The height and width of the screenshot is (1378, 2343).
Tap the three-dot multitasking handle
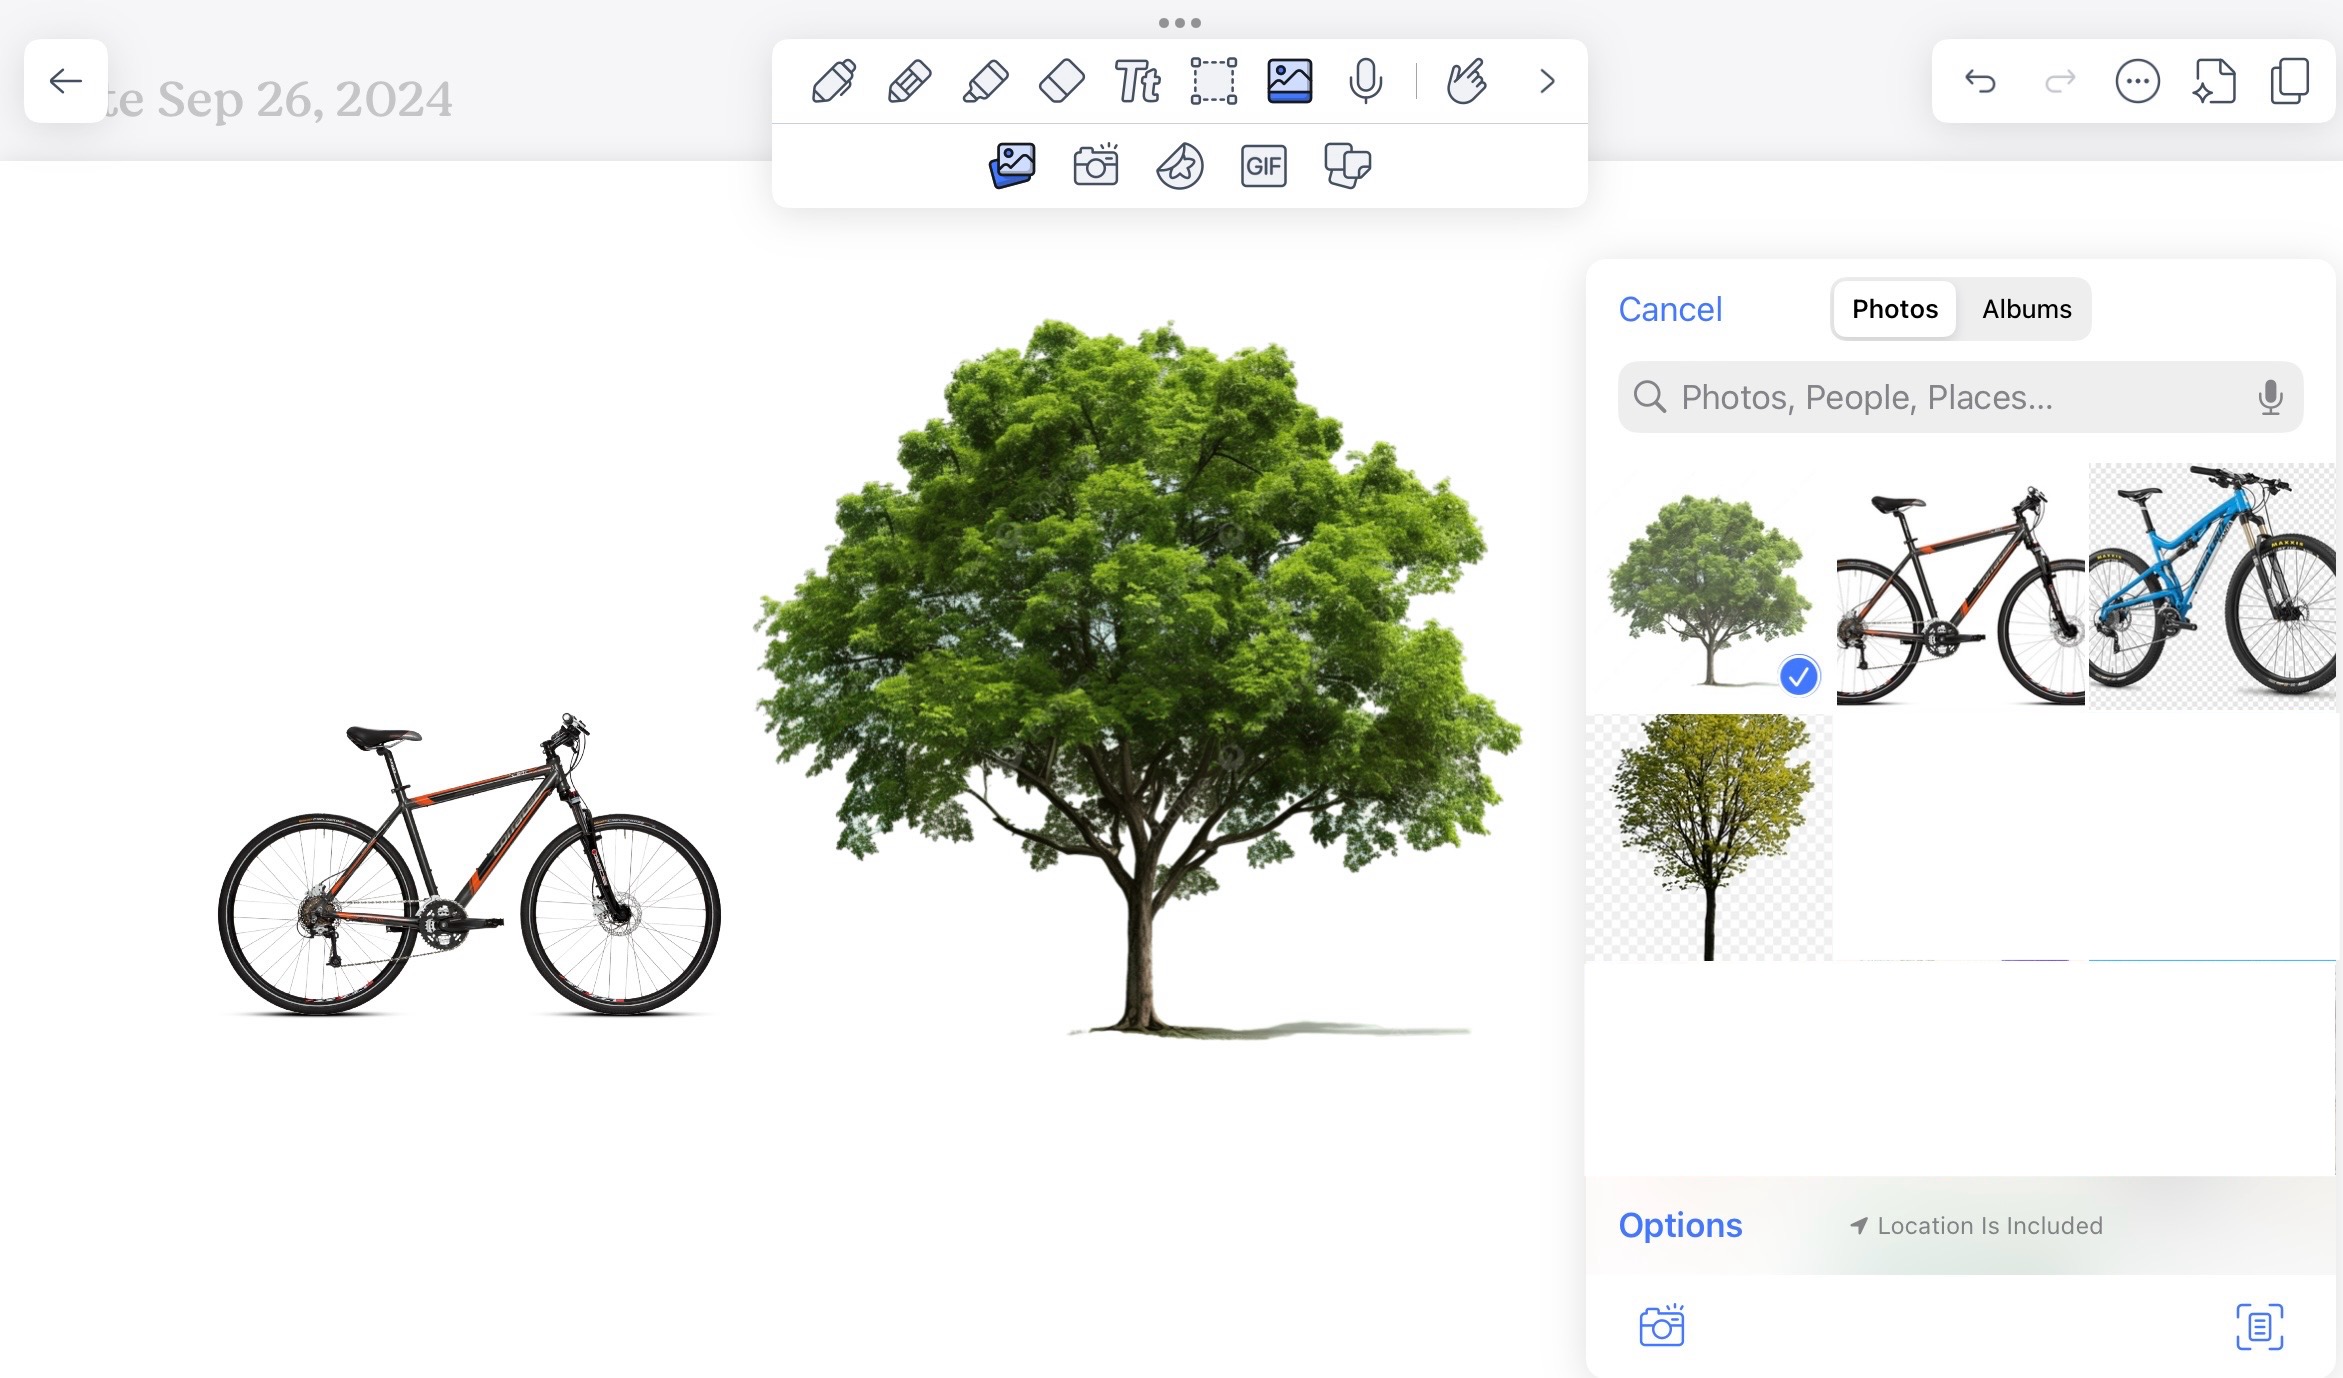pos(1180,22)
